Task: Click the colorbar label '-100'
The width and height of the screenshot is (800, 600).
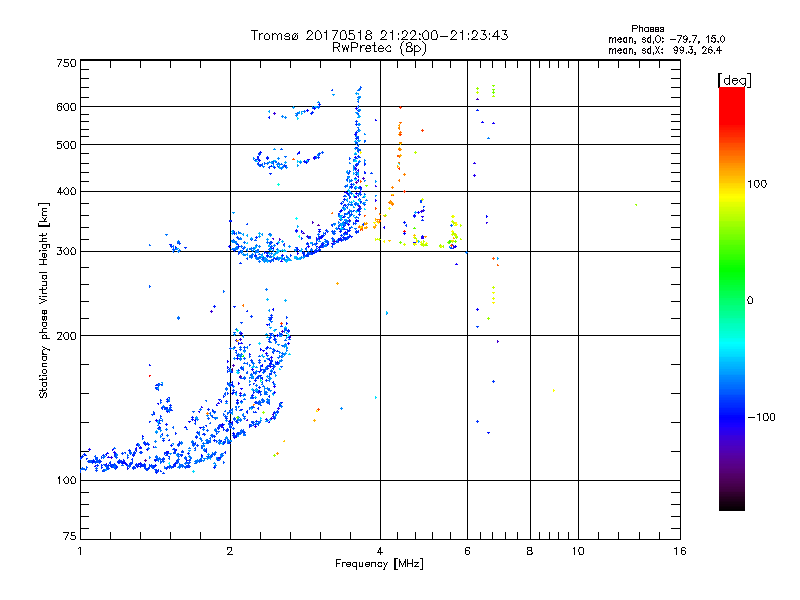Action: pos(762,417)
